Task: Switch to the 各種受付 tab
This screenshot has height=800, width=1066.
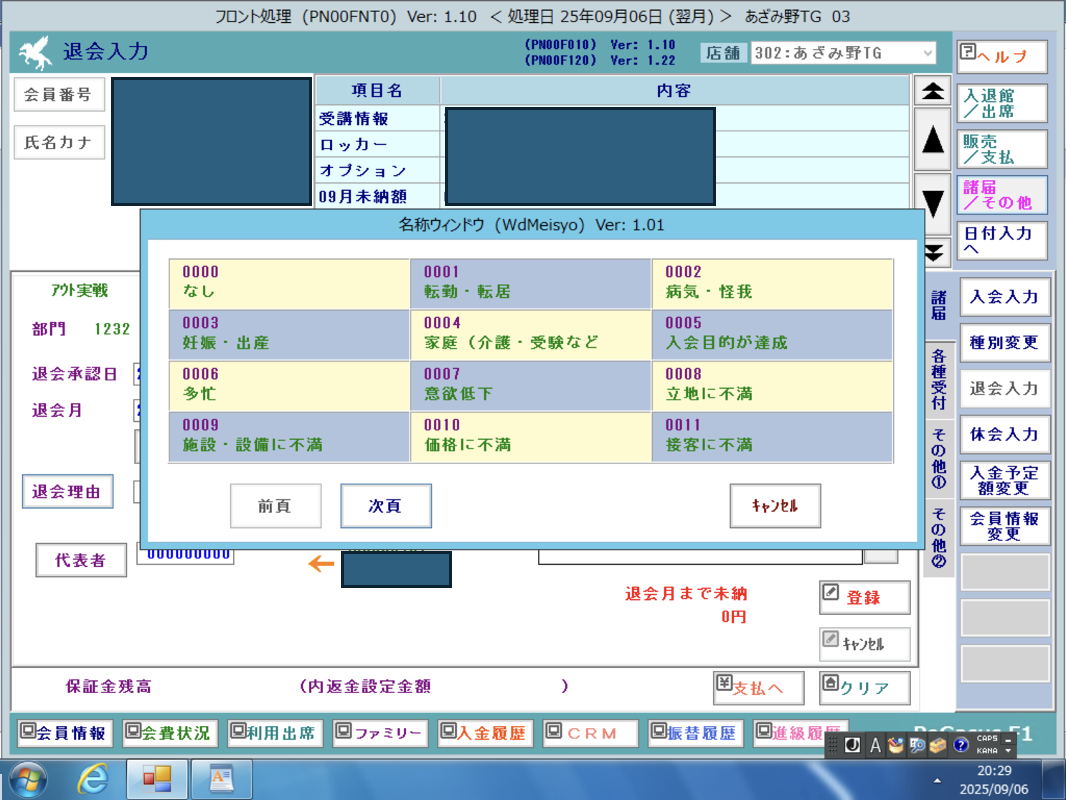Action: [x=938, y=380]
